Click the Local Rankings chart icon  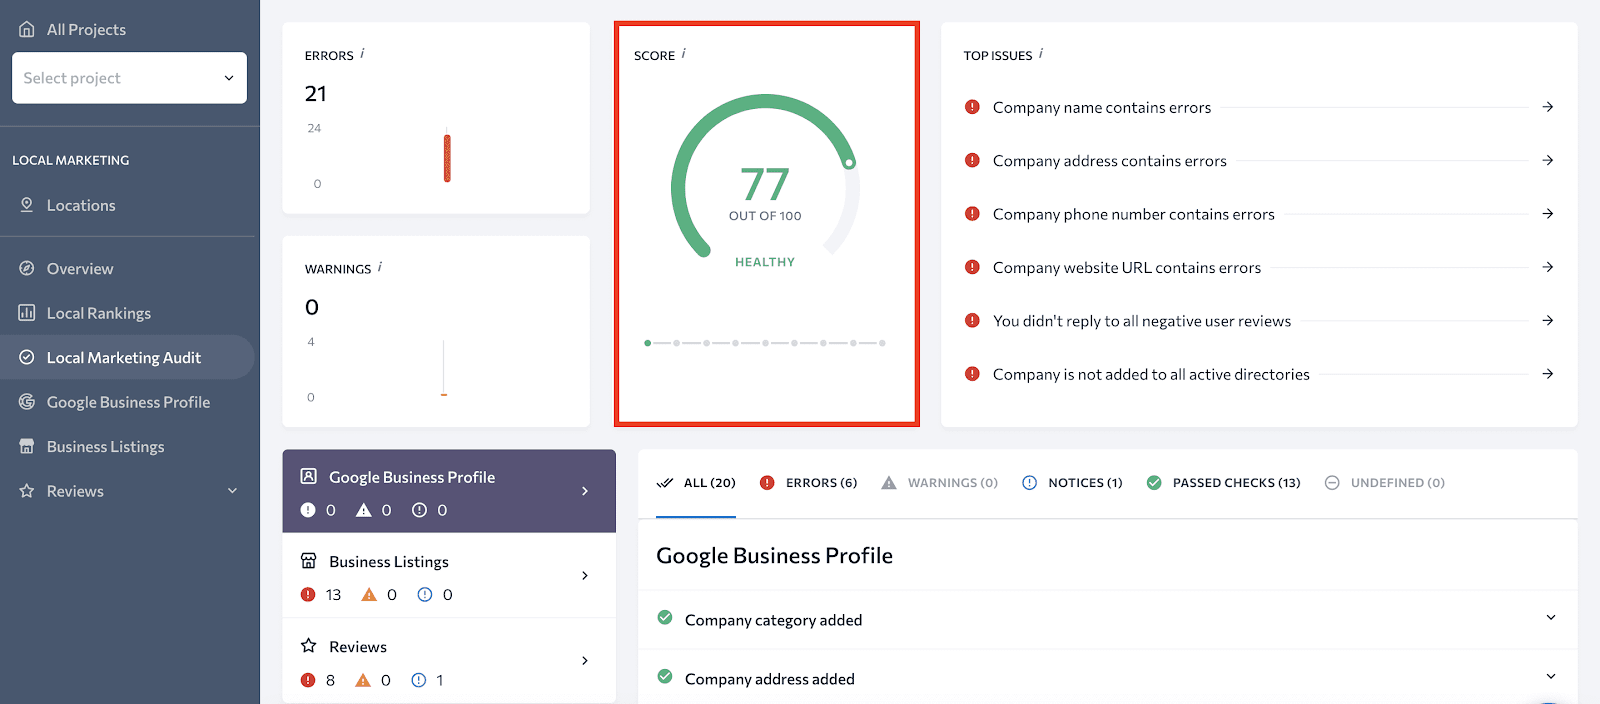click(27, 313)
